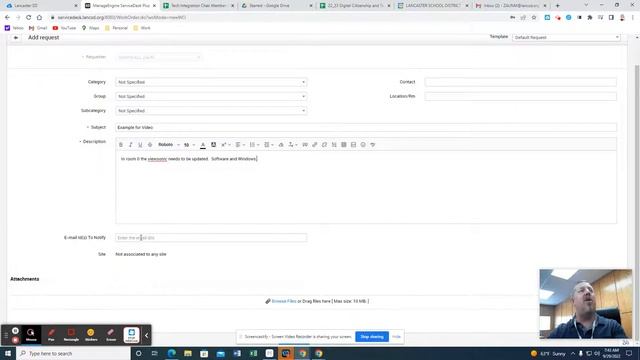The width and height of the screenshot is (640, 360).
Task: Switch to LANCASTER SCHOOL DISTRICT tab
Action: pos(433,6)
